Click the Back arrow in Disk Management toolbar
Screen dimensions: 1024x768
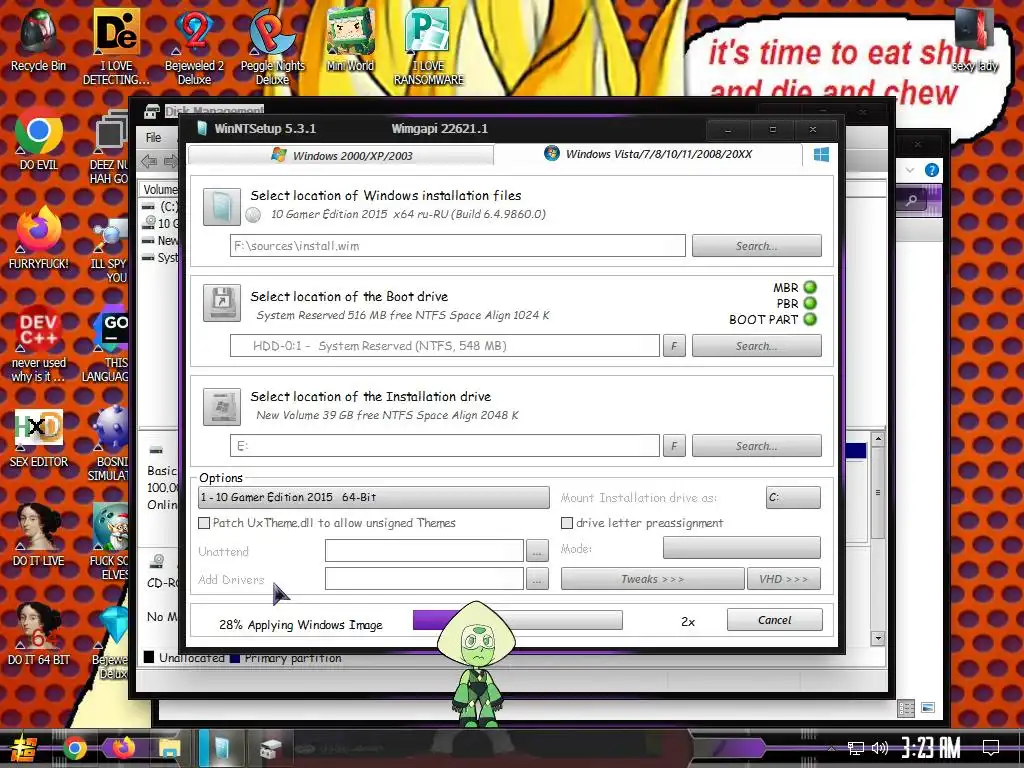coord(149,161)
